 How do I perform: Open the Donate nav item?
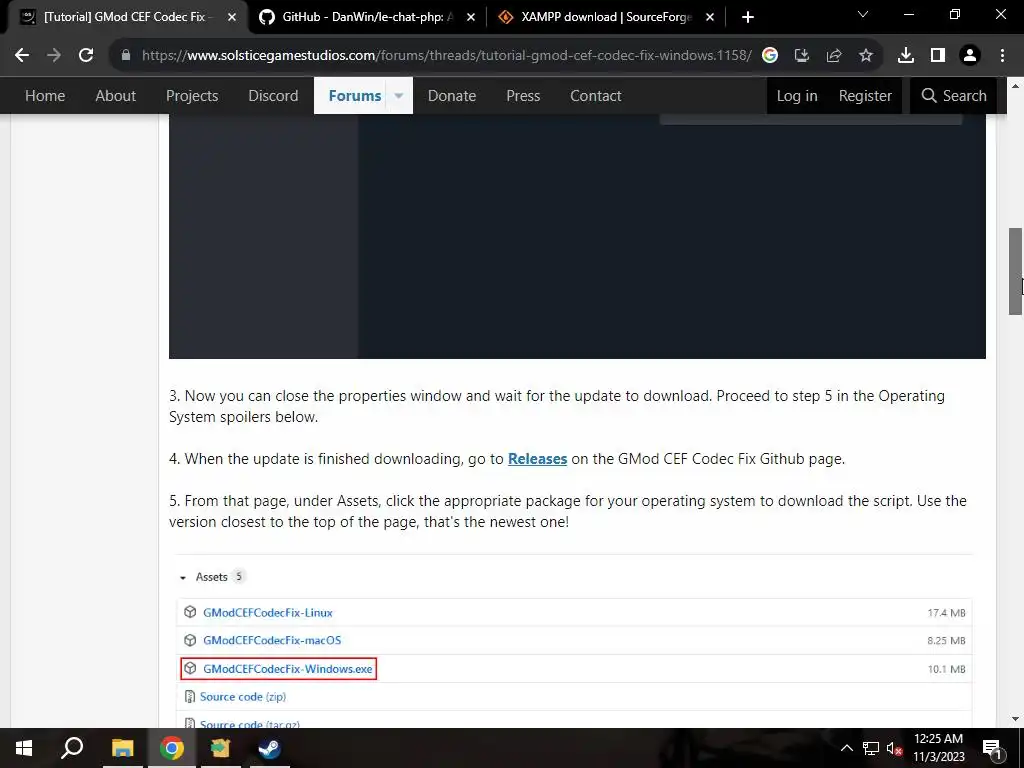452,96
